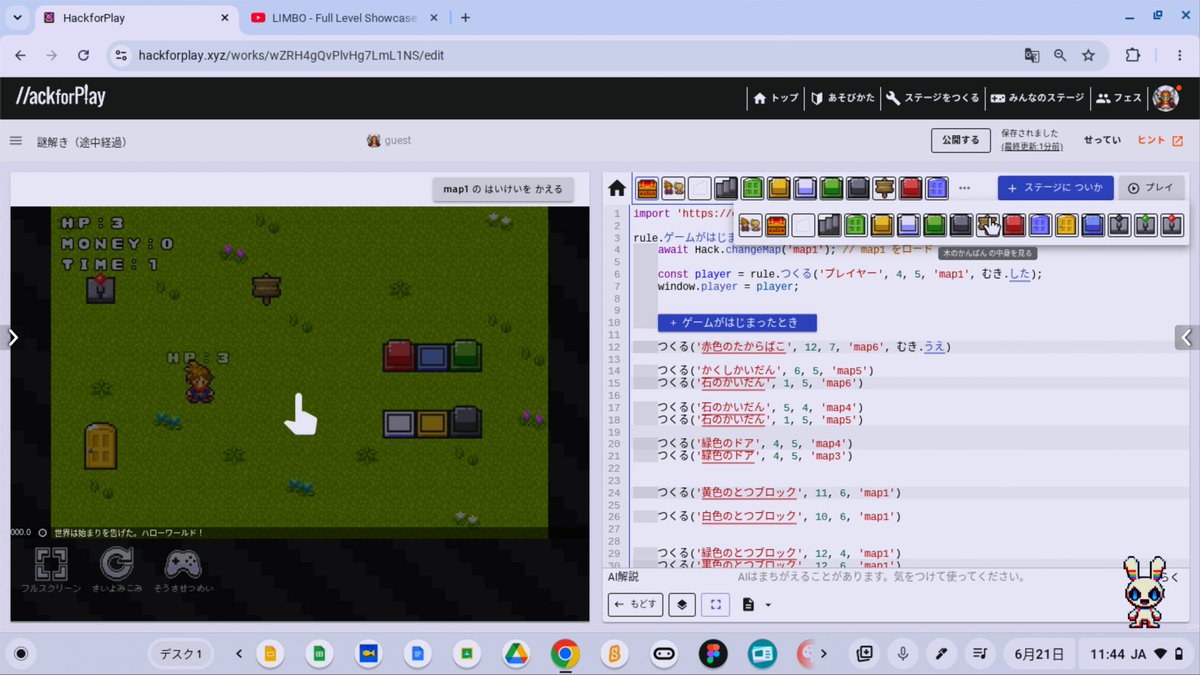Click the '赤色のたからばこ' code line
The image size is (1200, 675).
click(804, 347)
